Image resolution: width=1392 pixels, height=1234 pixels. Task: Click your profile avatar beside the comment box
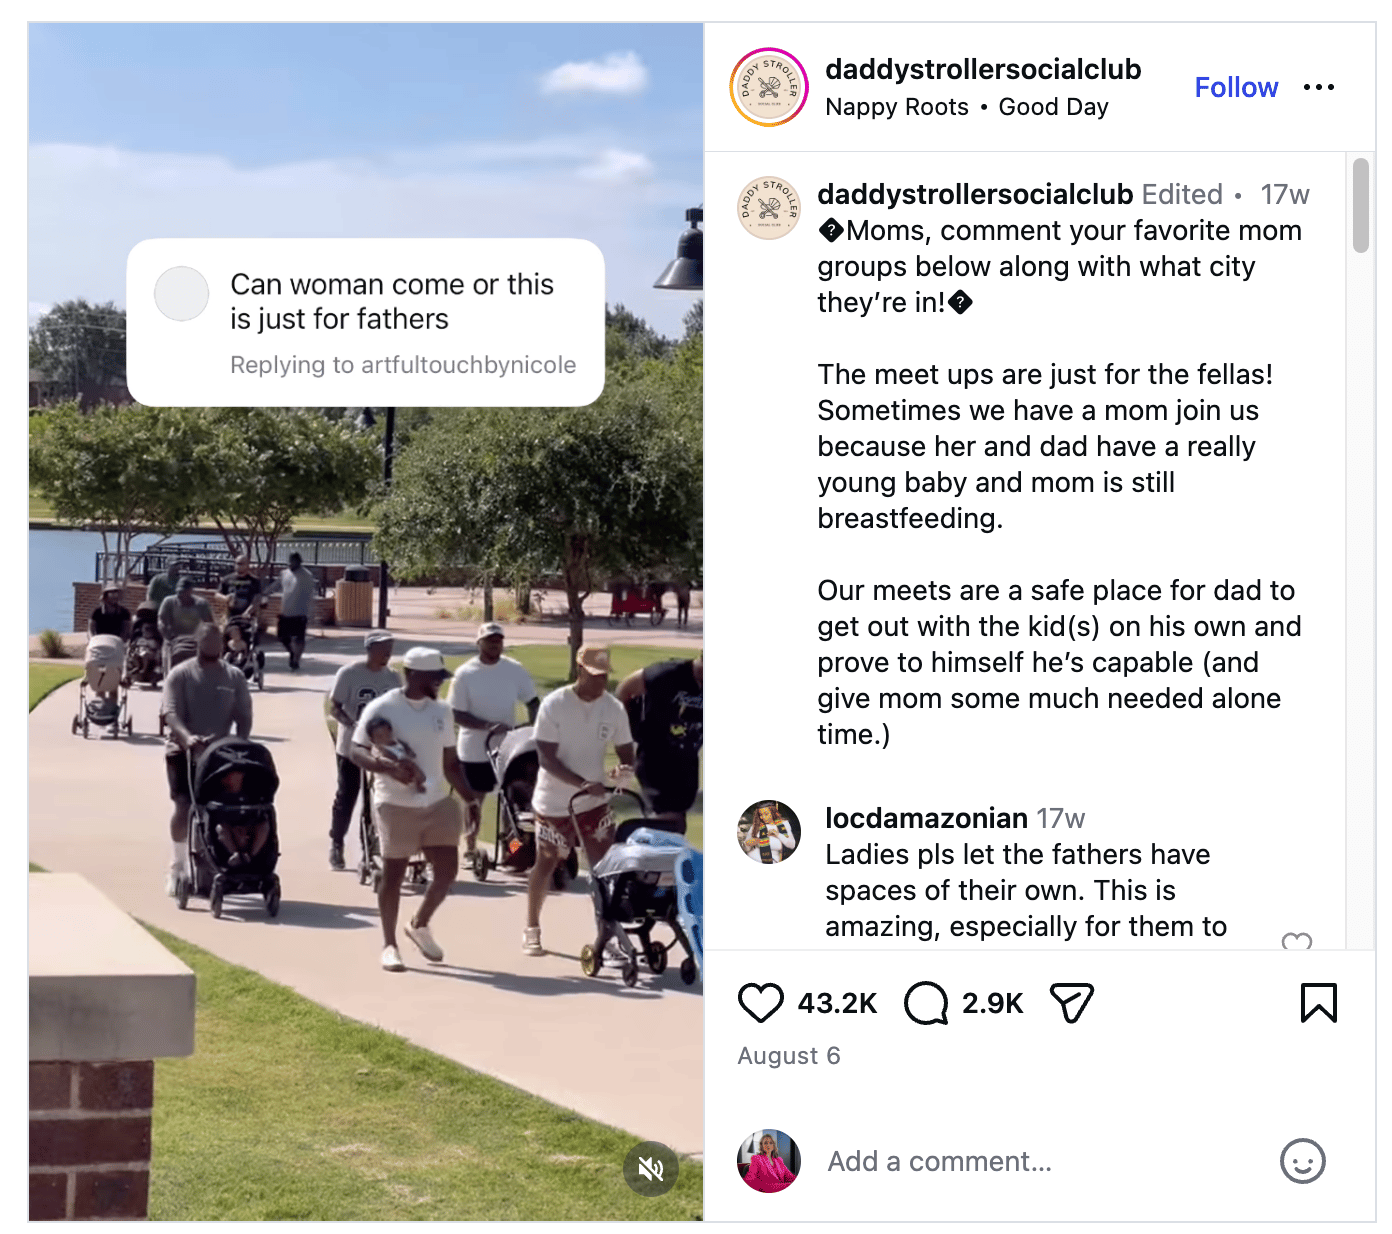pyautogui.click(x=768, y=1161)
